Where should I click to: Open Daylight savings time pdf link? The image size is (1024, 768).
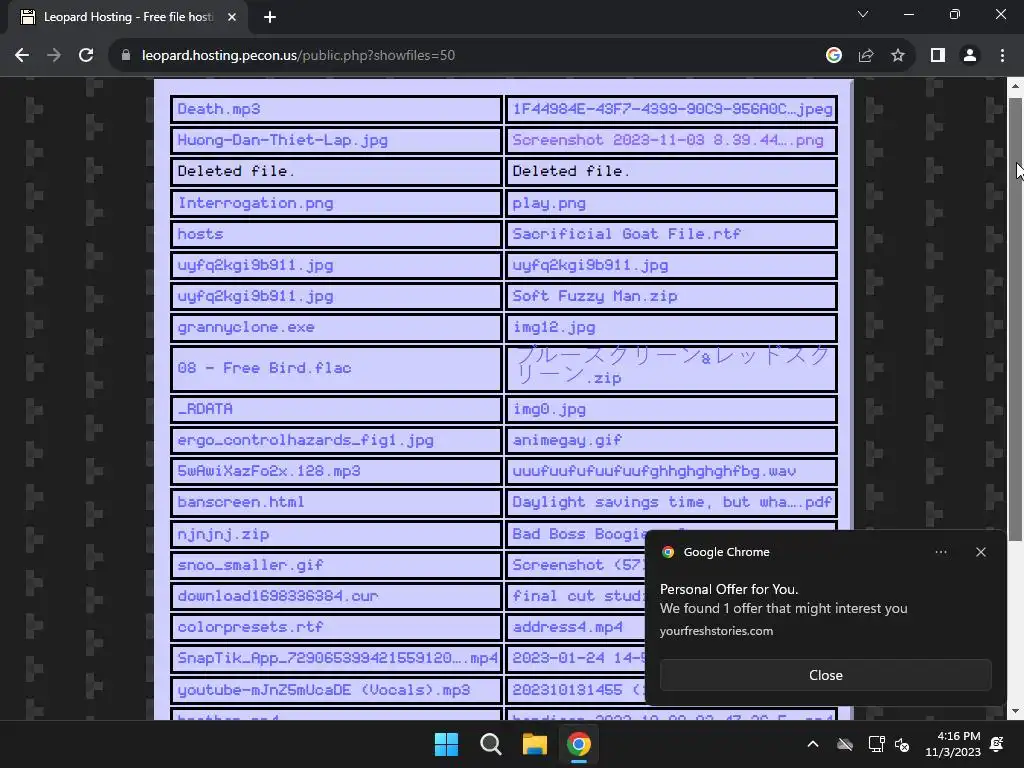(x=672, y=502)
